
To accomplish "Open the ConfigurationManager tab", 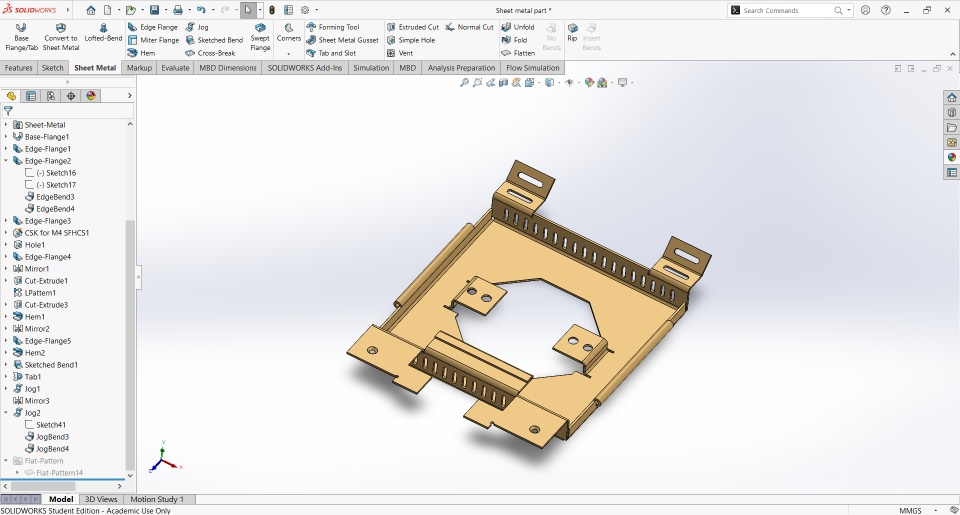I will pyautogui.click(x=51, y=96).
